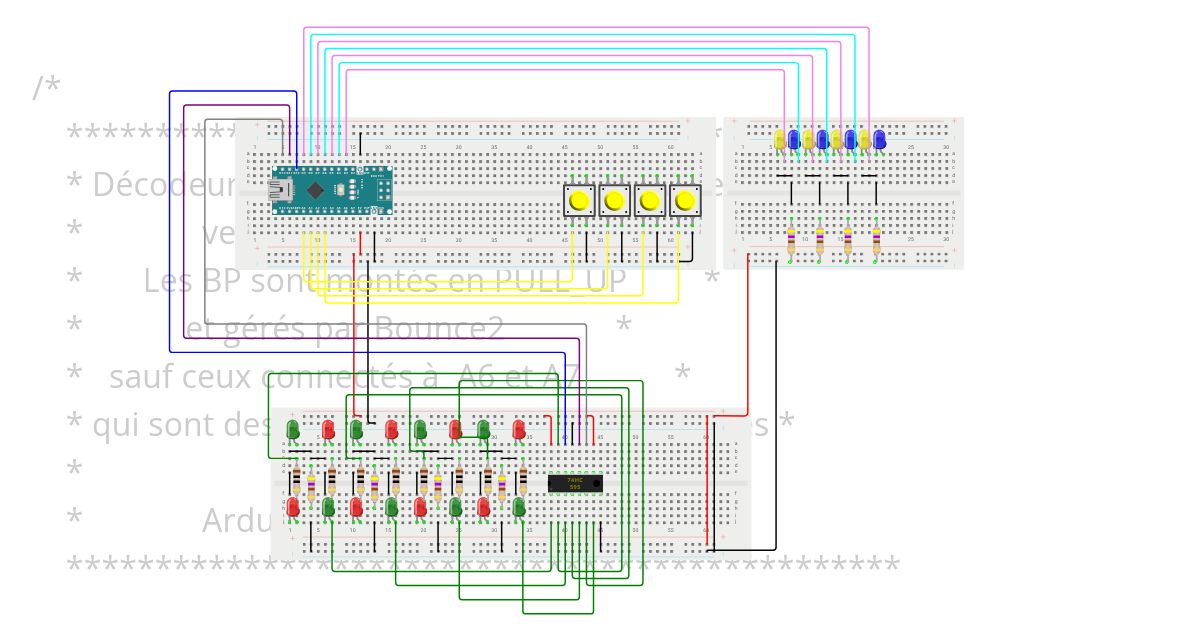The height and width of the screenshot is (630, 1200).
Task: Select the Arduino Nano board
Action: [x=332, y=191]
